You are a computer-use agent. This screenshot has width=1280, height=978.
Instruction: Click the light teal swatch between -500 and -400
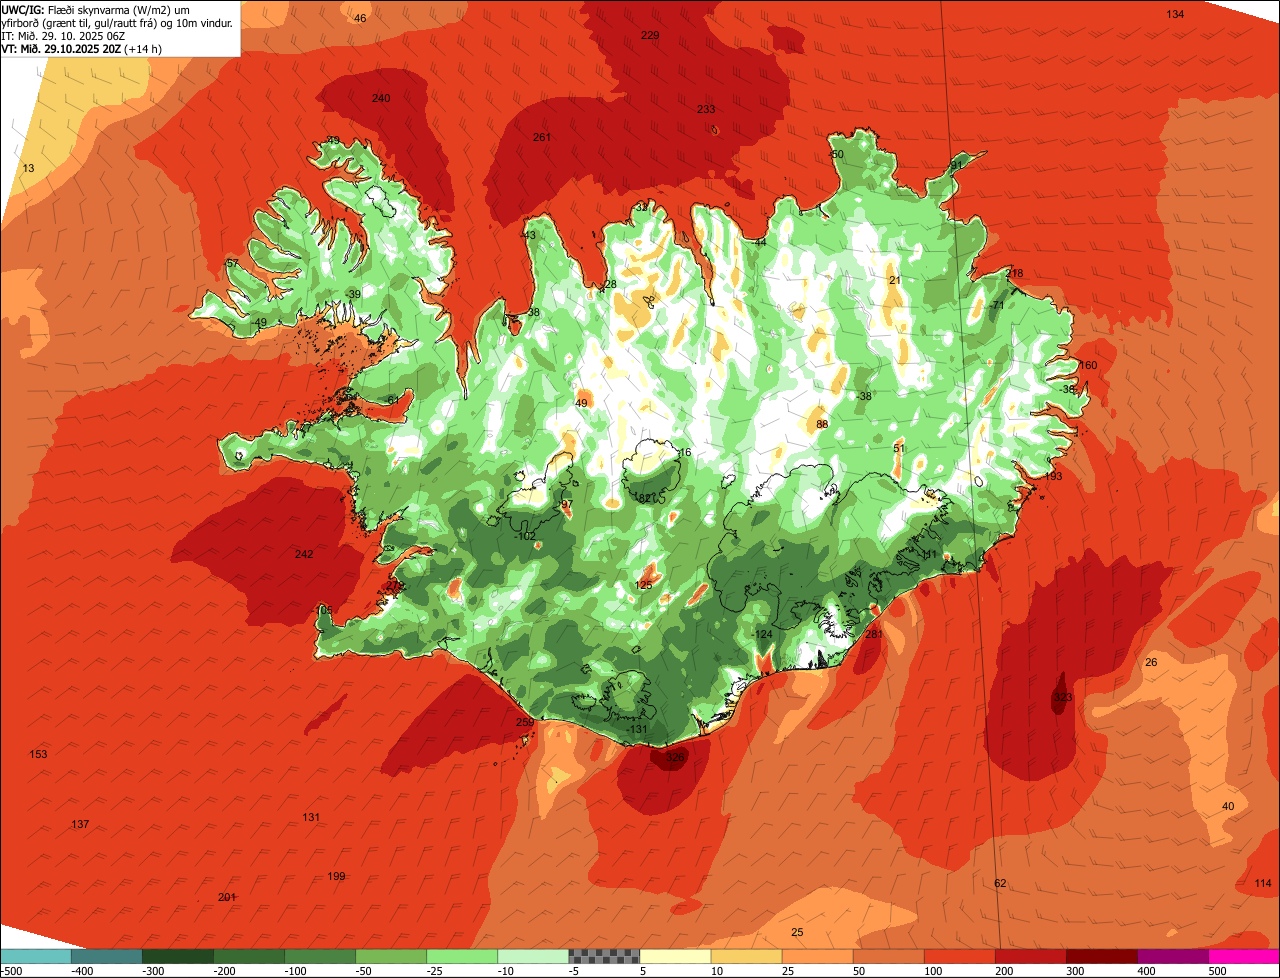pyautogui.click(x=36, y=956)
